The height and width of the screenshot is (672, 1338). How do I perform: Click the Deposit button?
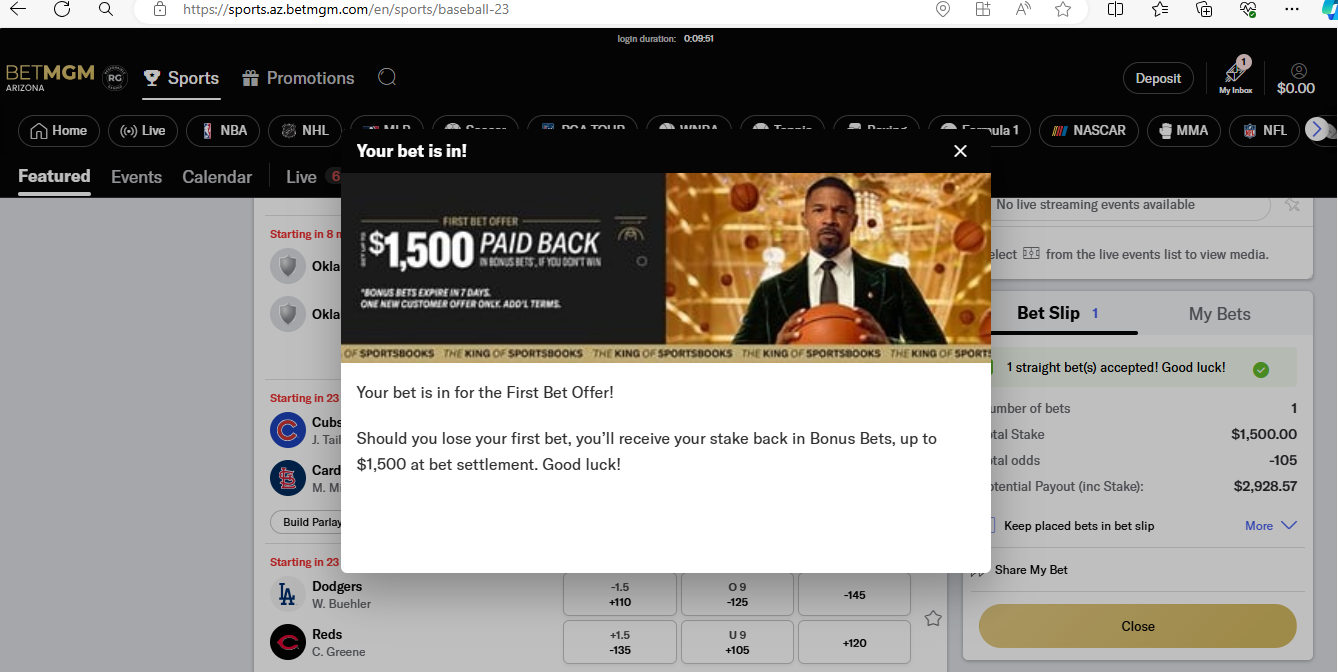[1158, 78]
